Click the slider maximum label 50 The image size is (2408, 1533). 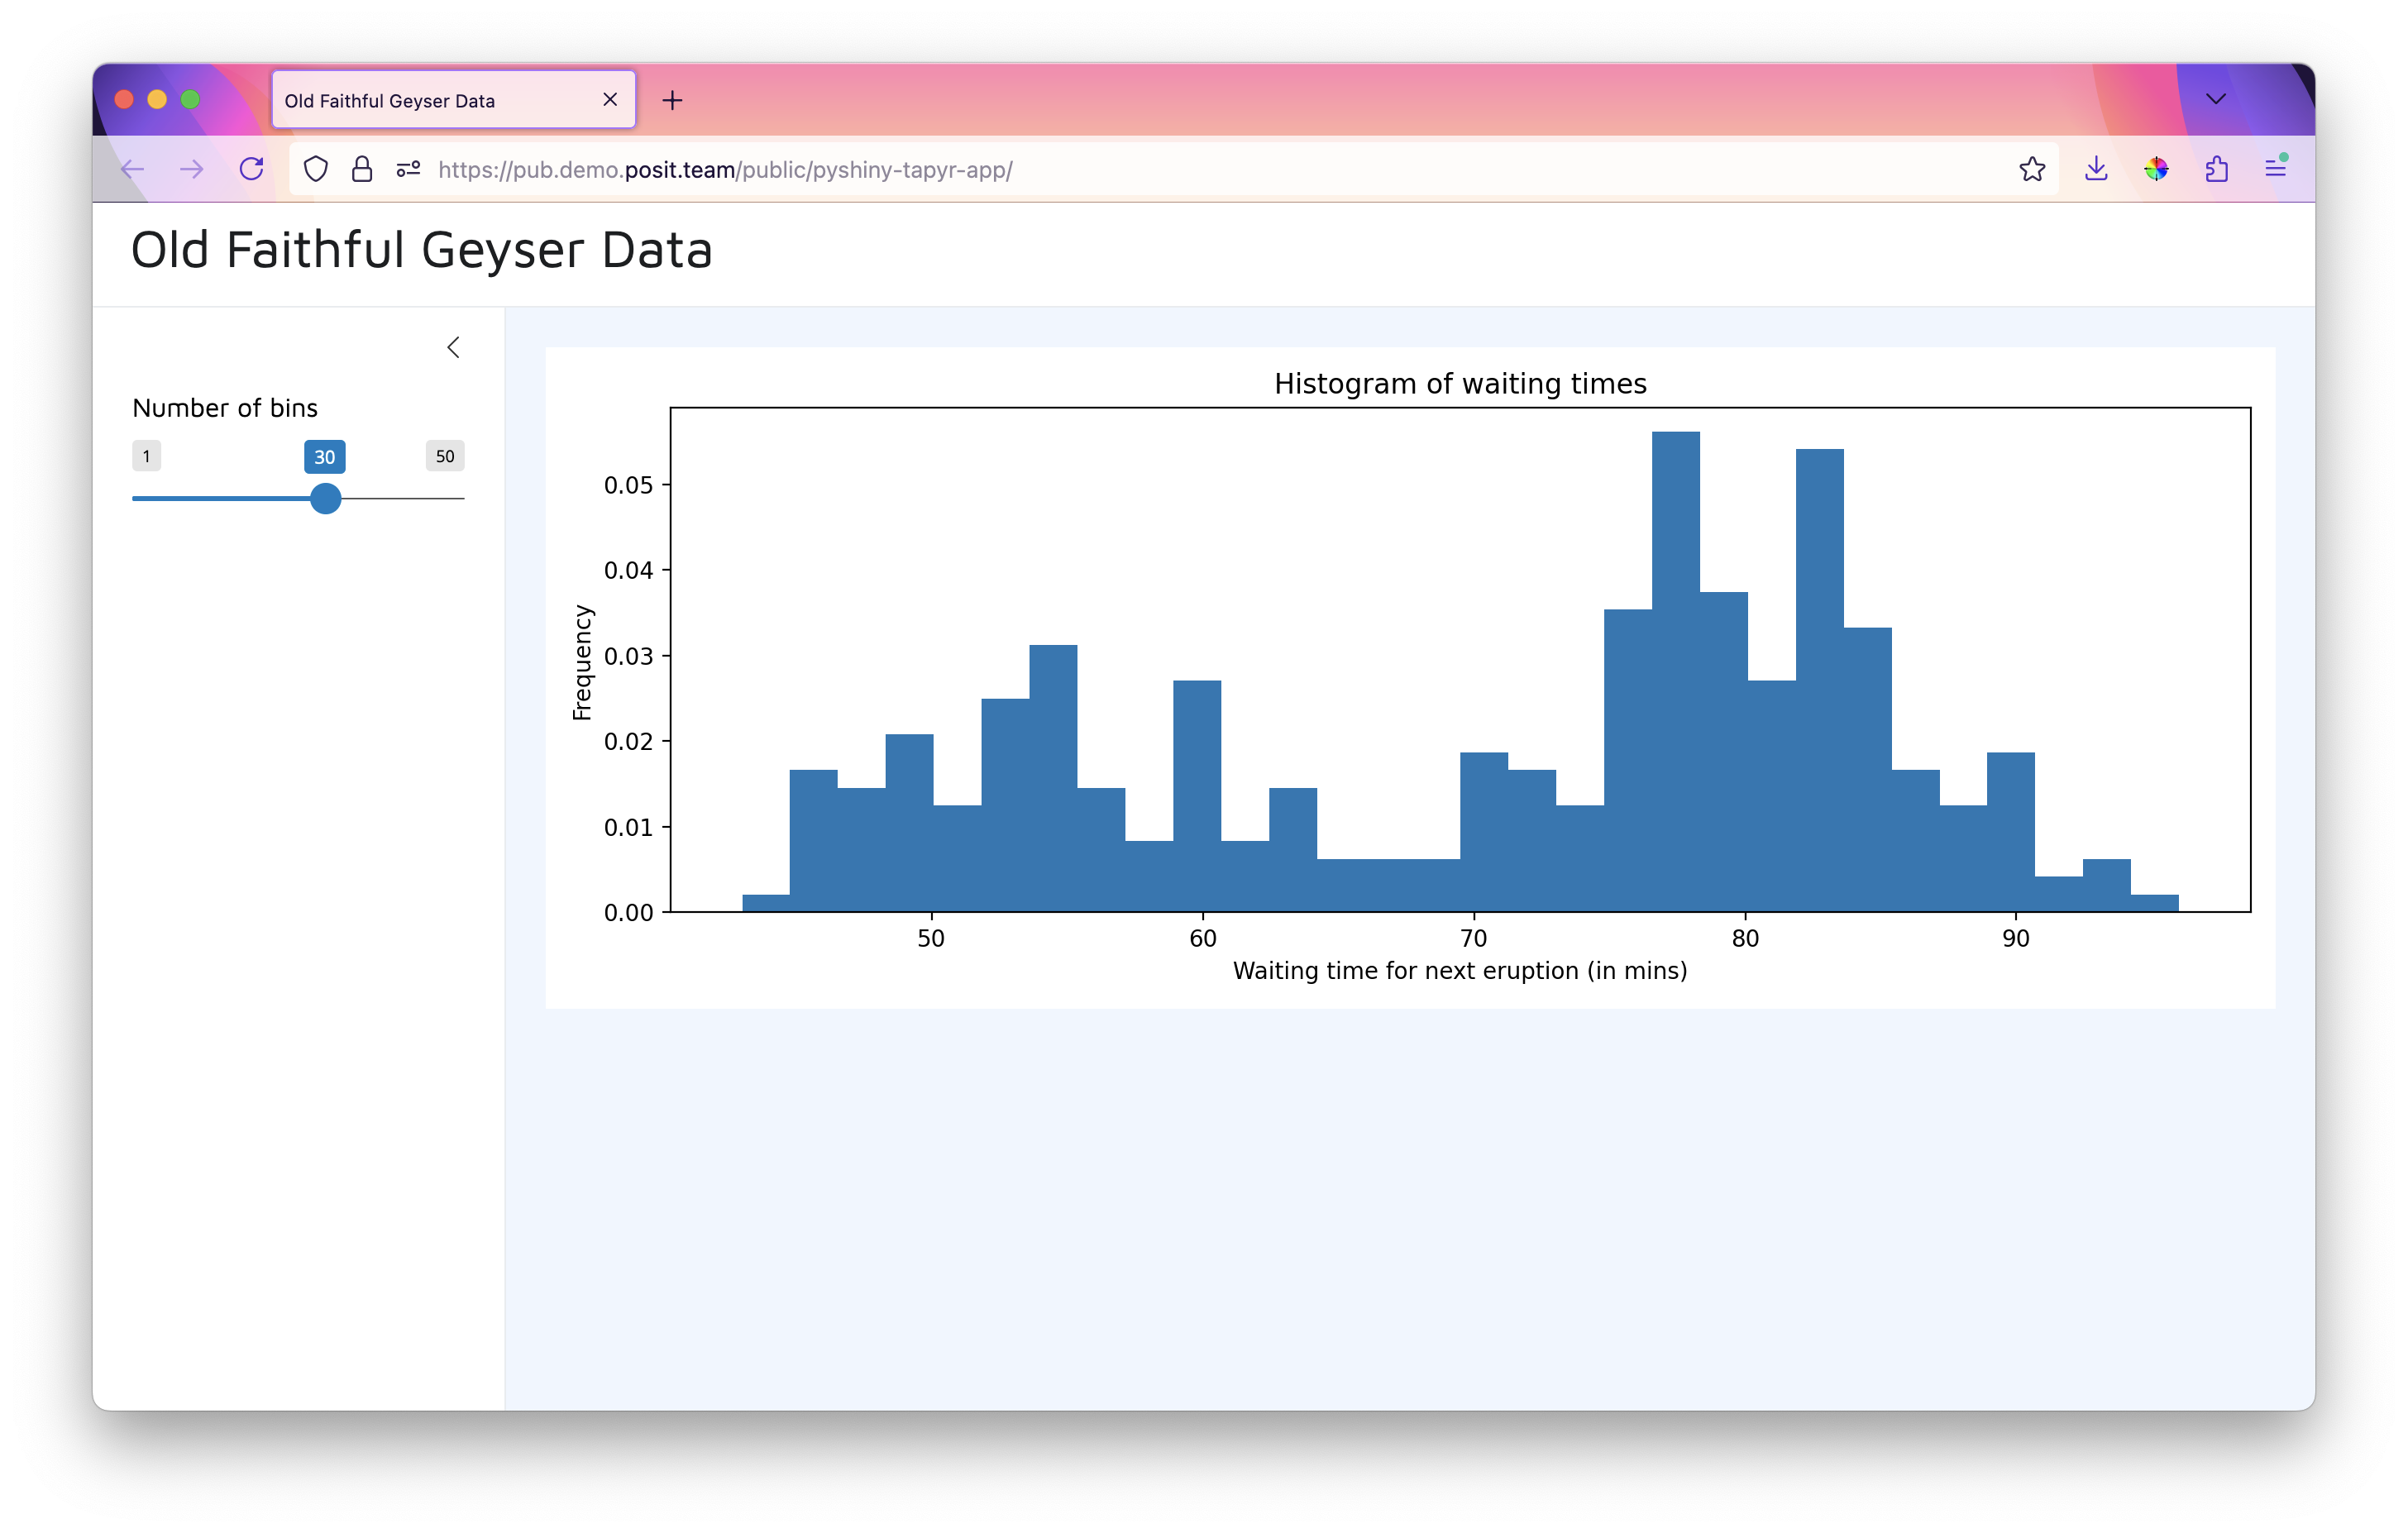coord(445,456)
